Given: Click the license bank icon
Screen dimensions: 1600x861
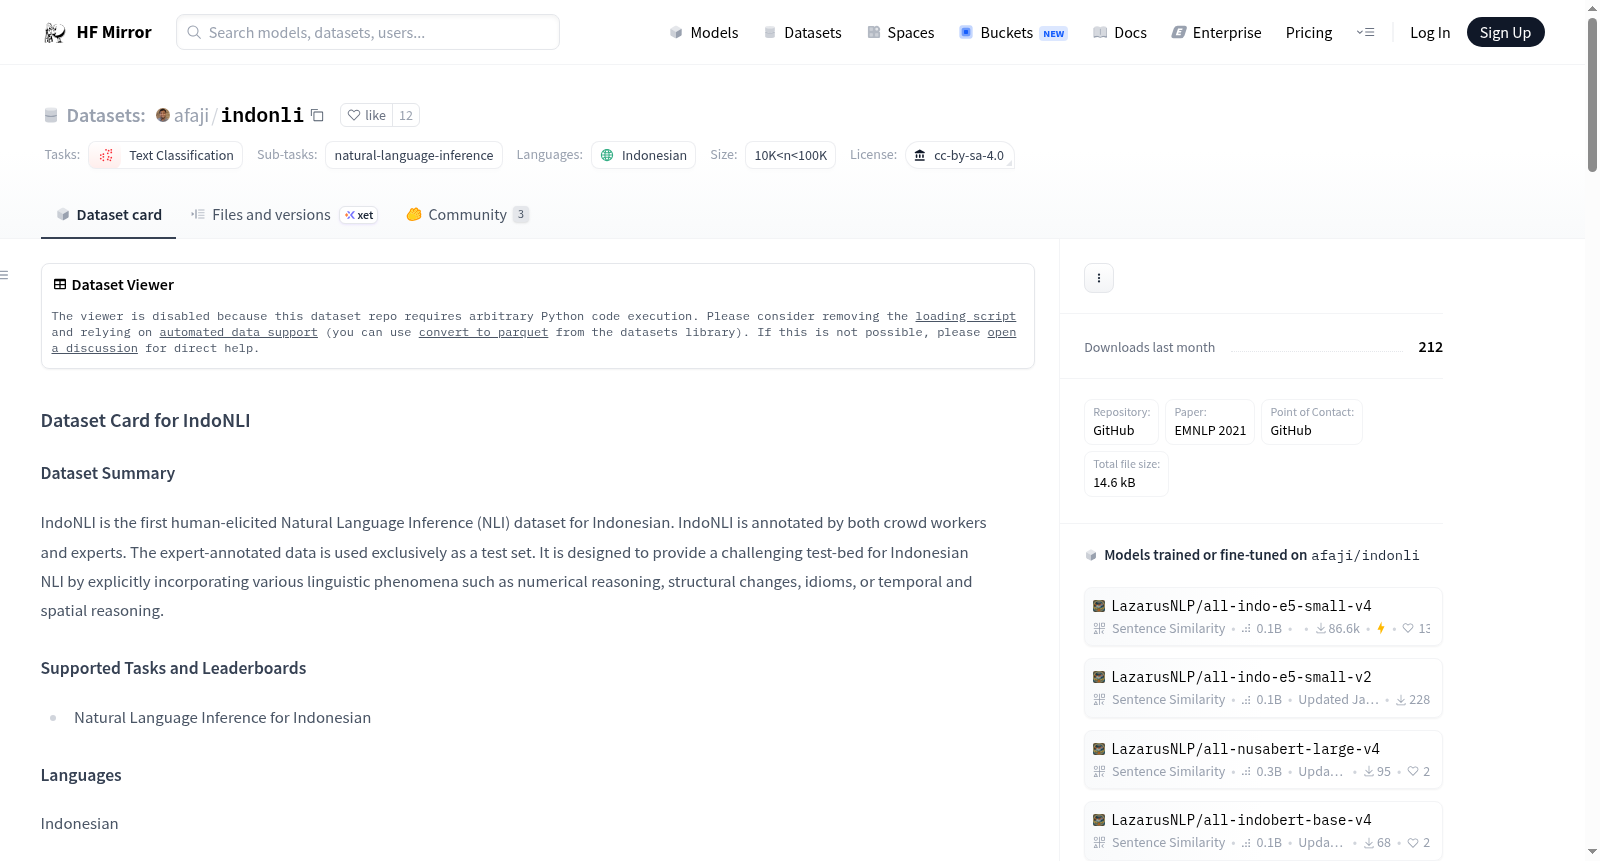Looking at the screenshot, I should (920, 155).
